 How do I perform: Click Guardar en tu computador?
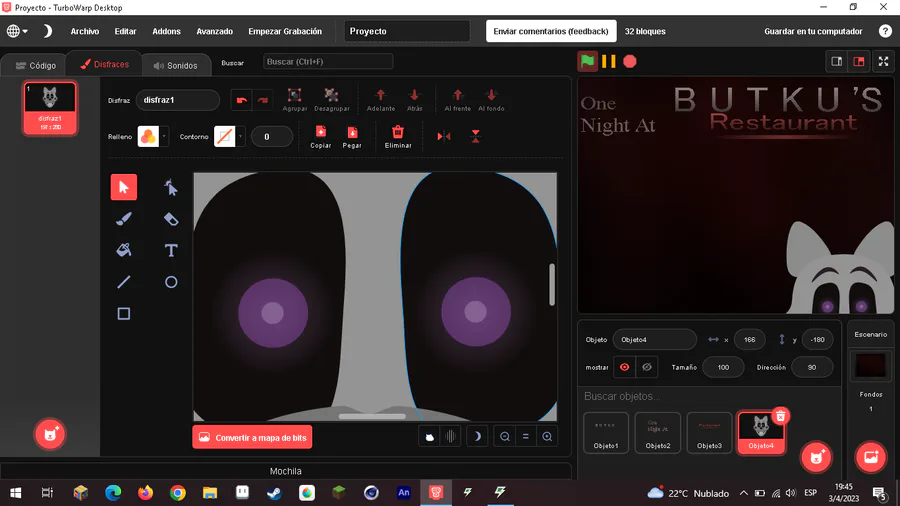tap(813, 31)
